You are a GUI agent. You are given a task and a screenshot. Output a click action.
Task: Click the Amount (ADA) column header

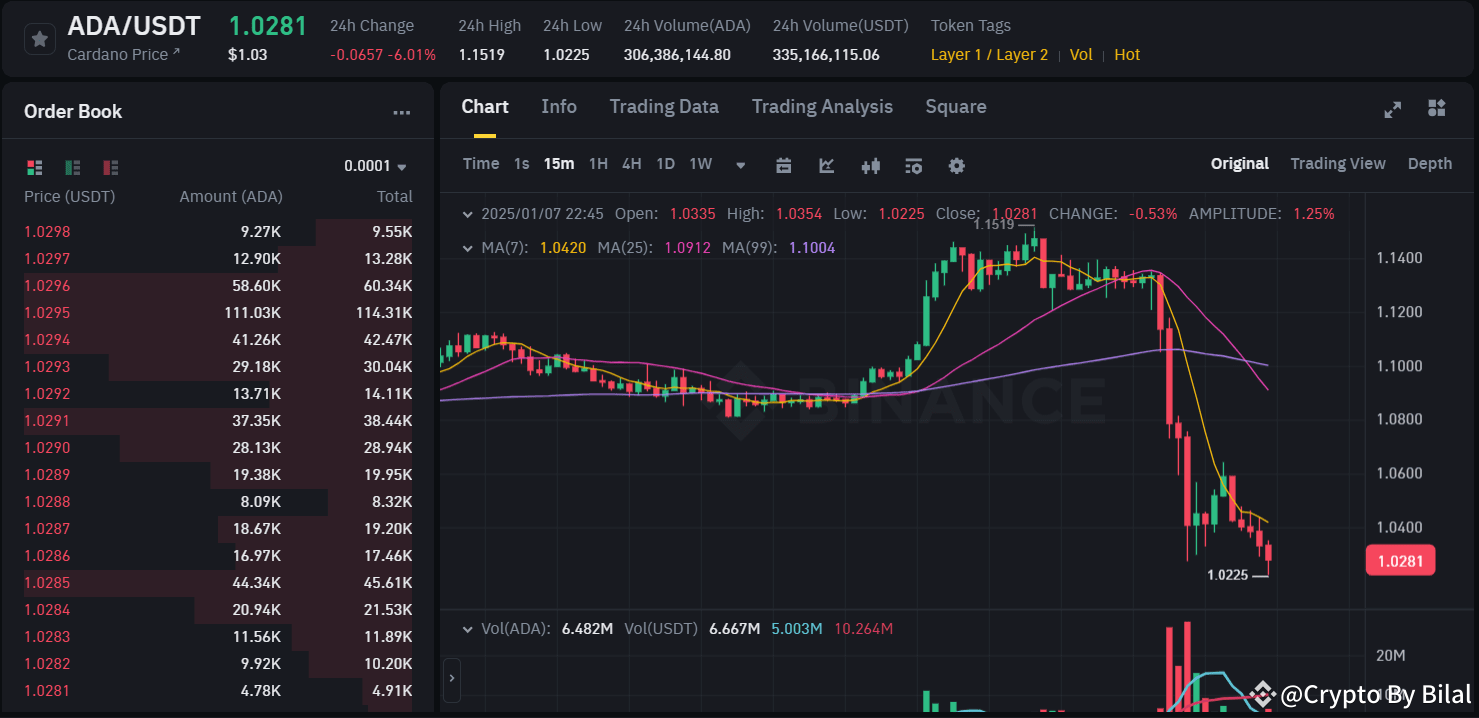231,197
